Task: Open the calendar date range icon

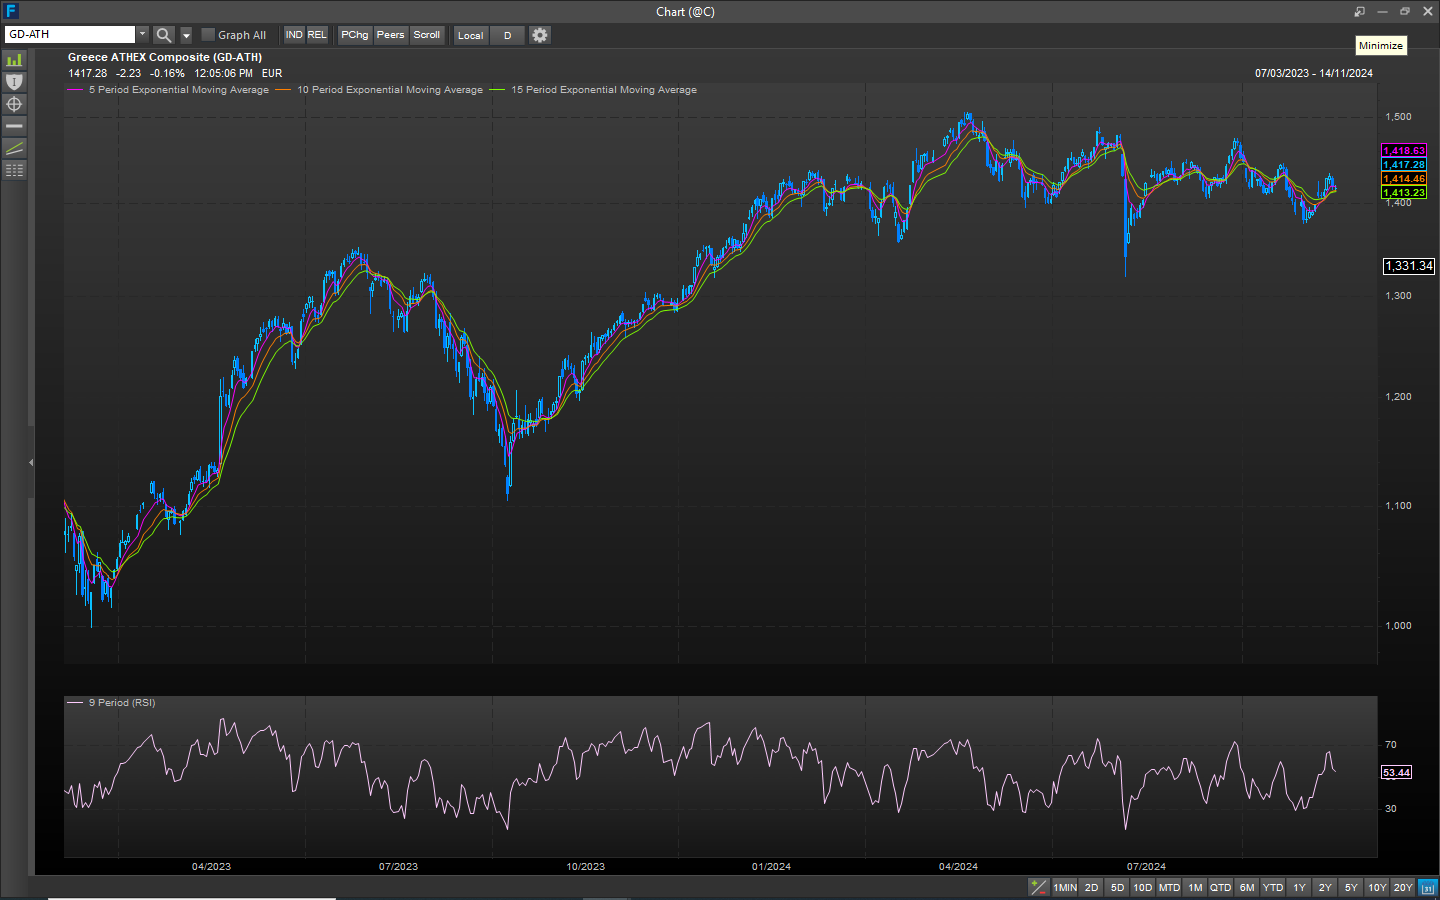Action: tap(1428, 887)
